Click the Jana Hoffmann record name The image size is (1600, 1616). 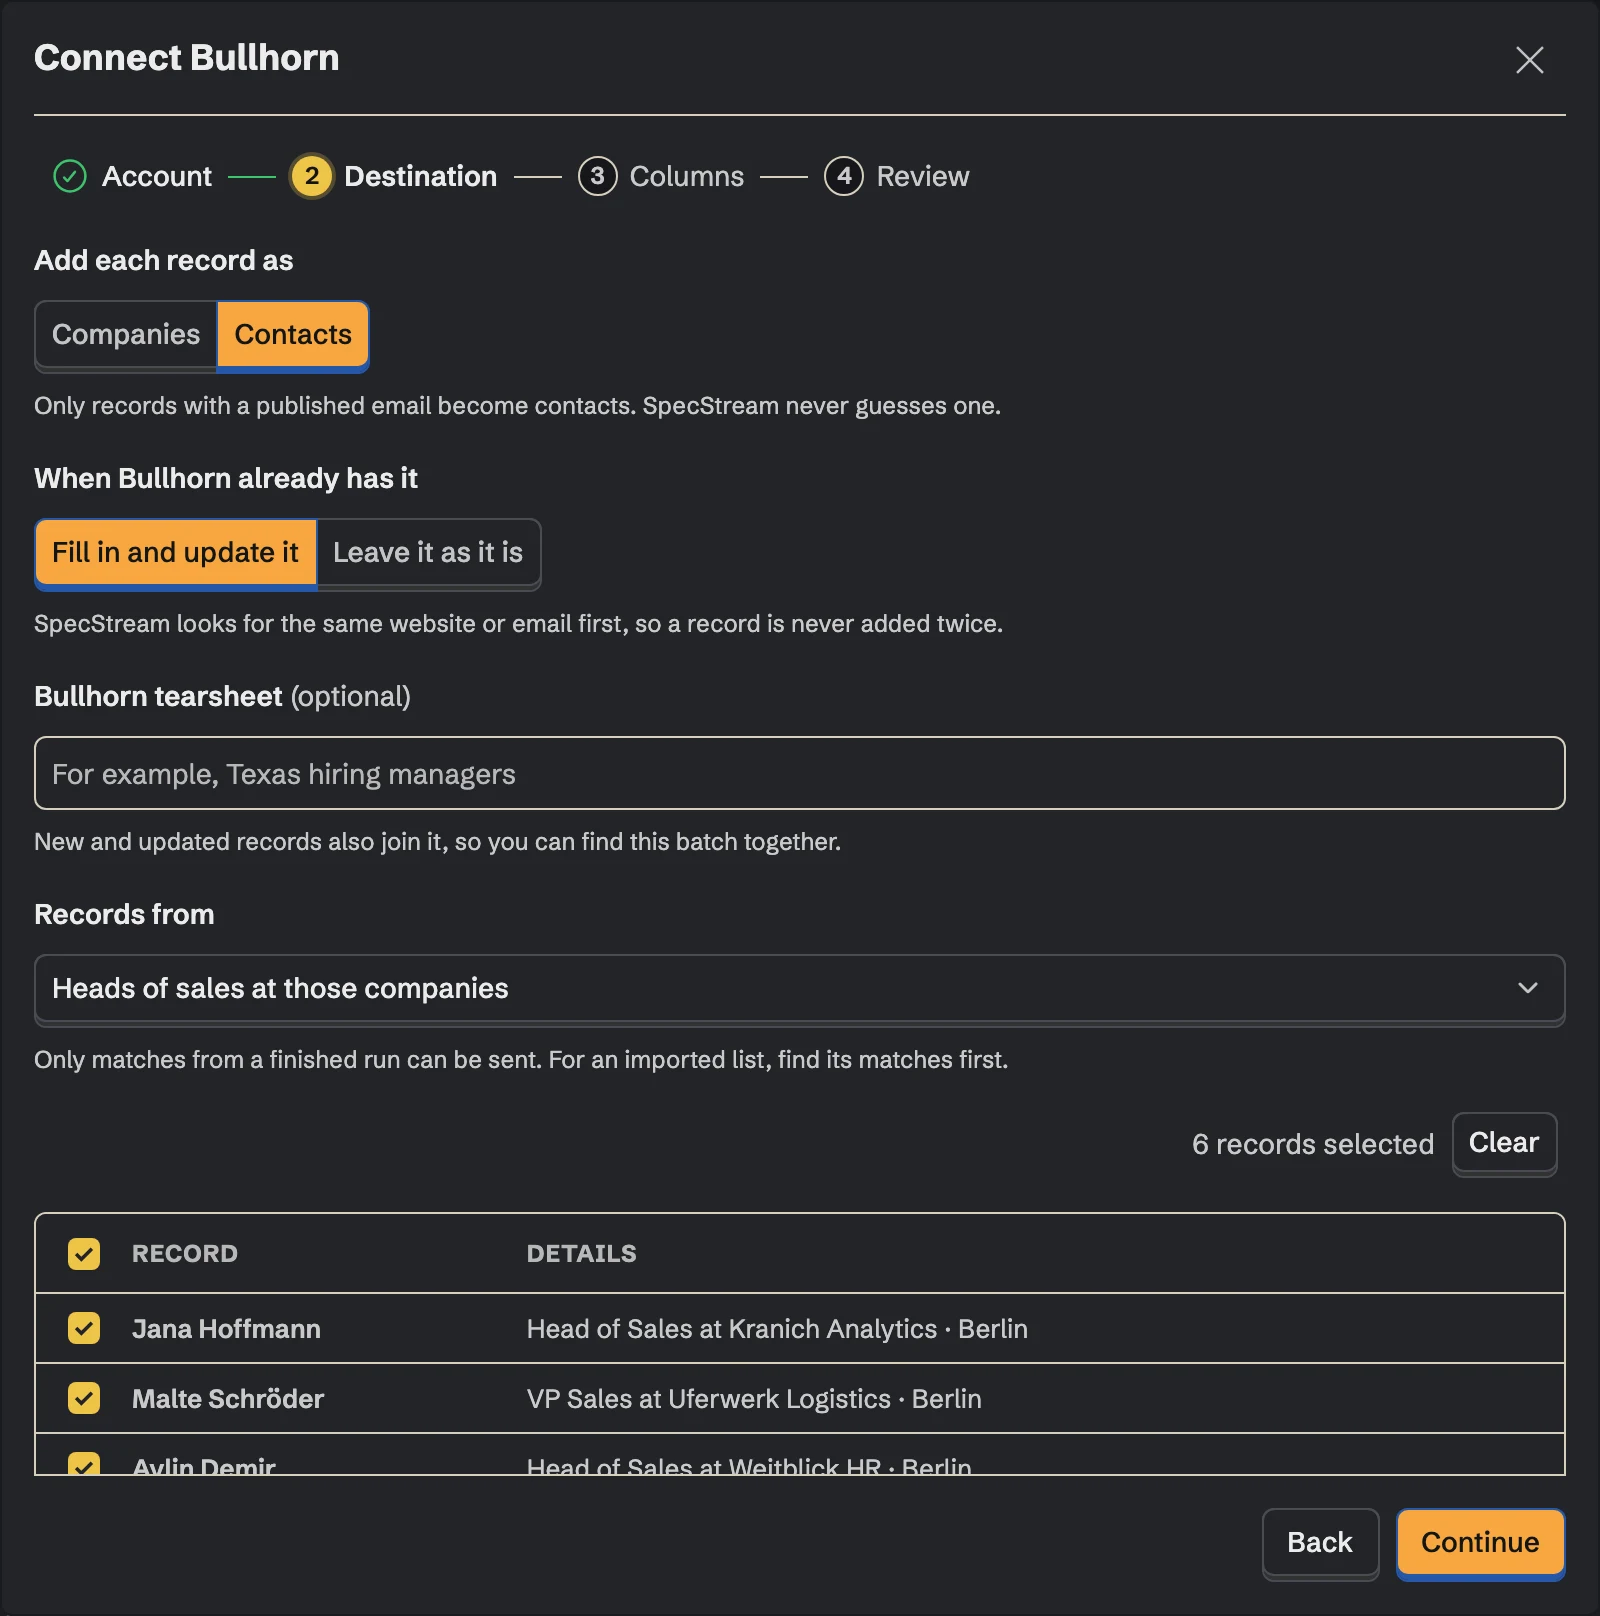pyautogui.click(x=226, y=1329)
